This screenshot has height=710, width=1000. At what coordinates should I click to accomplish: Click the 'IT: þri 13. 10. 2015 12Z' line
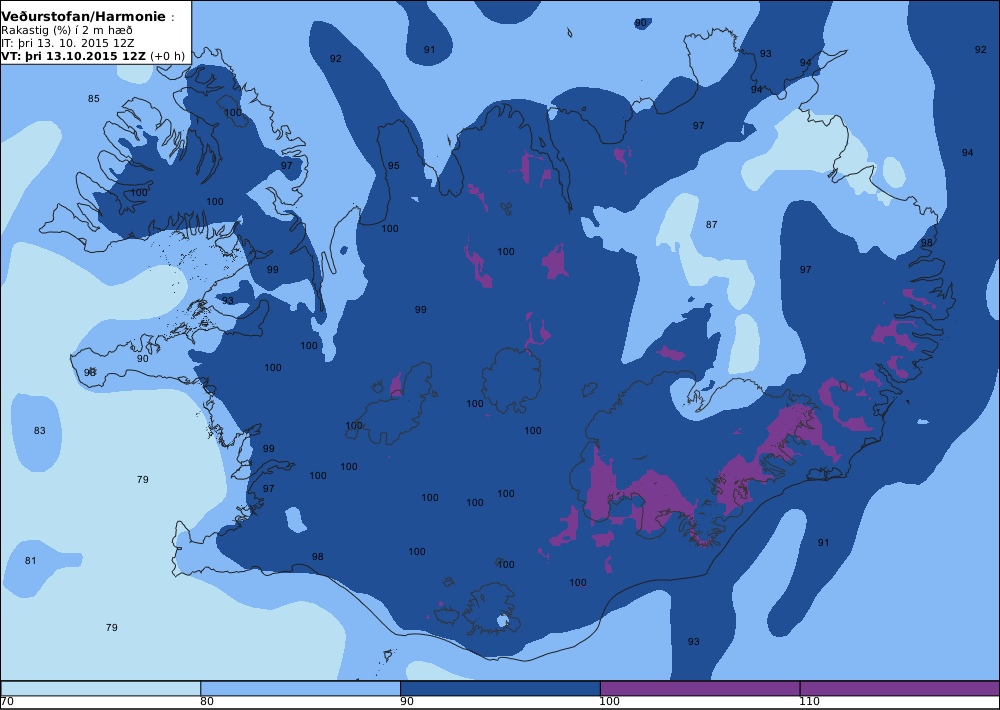[x=68, y=43]
